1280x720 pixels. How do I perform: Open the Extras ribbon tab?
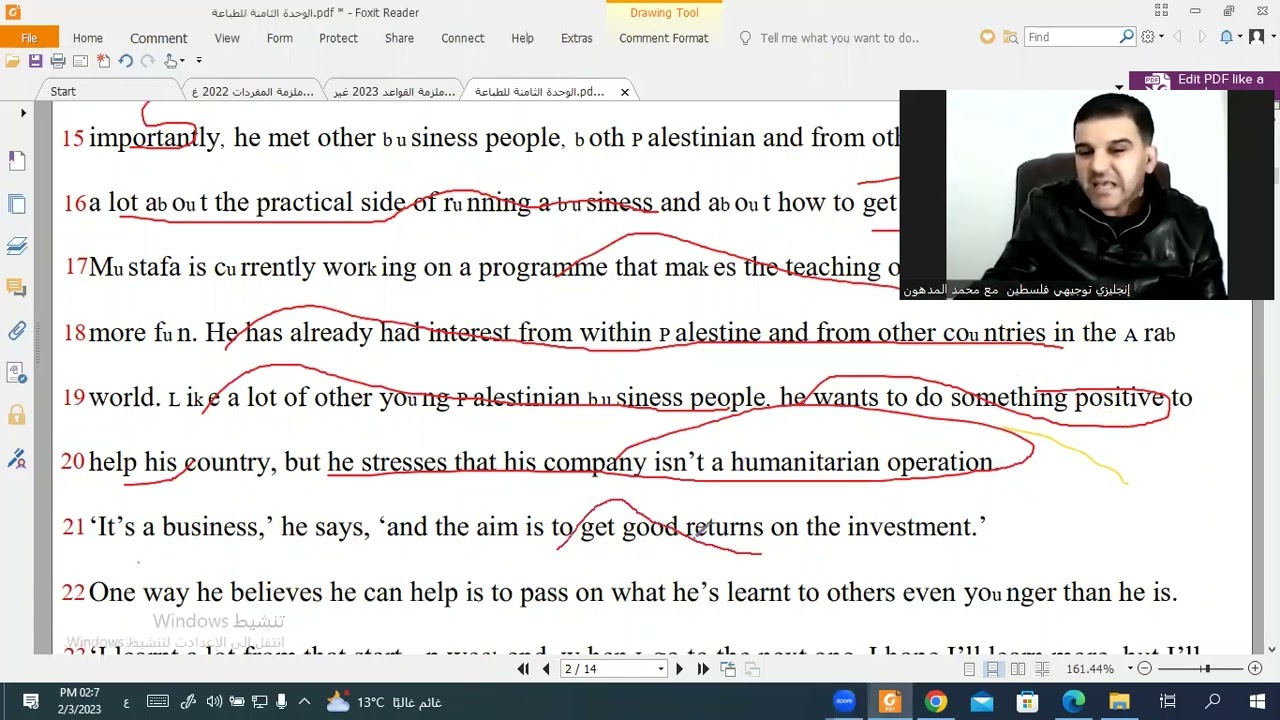click(x=576, y=38)
